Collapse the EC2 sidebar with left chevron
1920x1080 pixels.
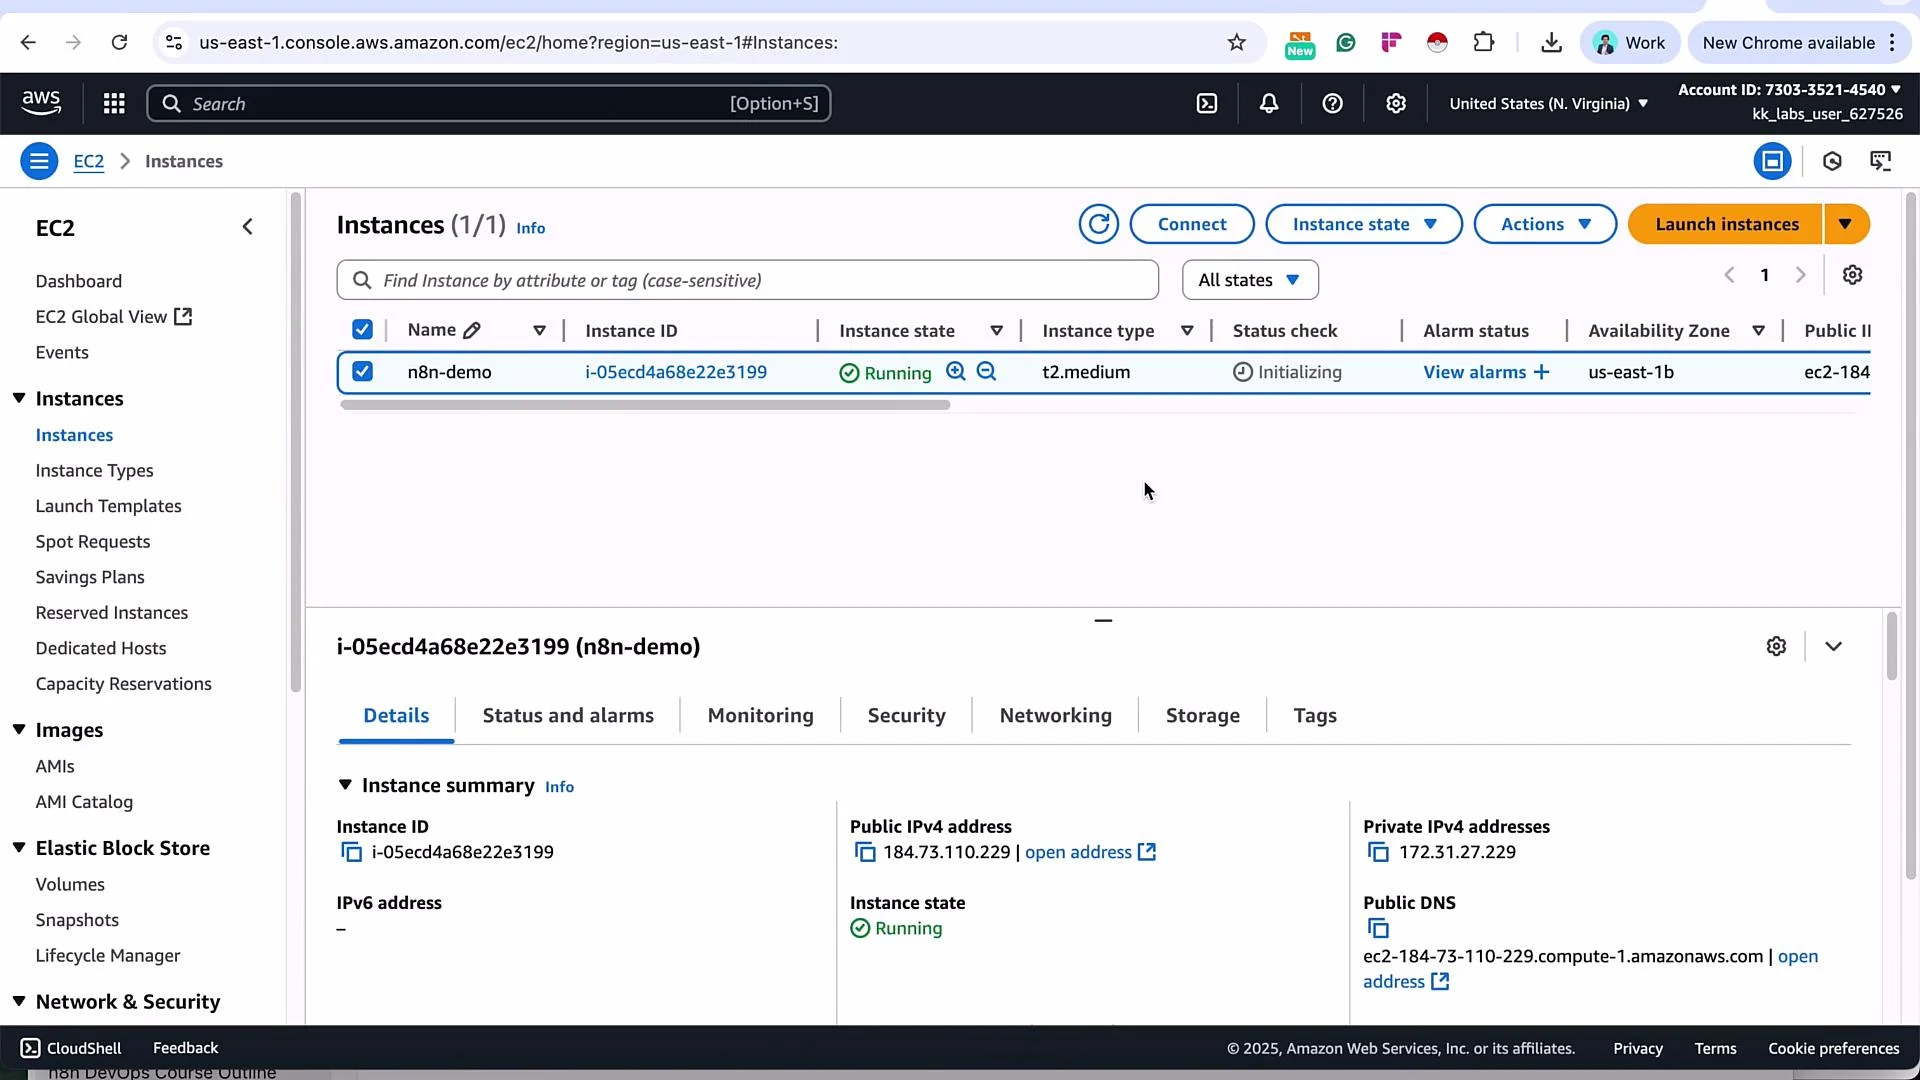(248, 227)
